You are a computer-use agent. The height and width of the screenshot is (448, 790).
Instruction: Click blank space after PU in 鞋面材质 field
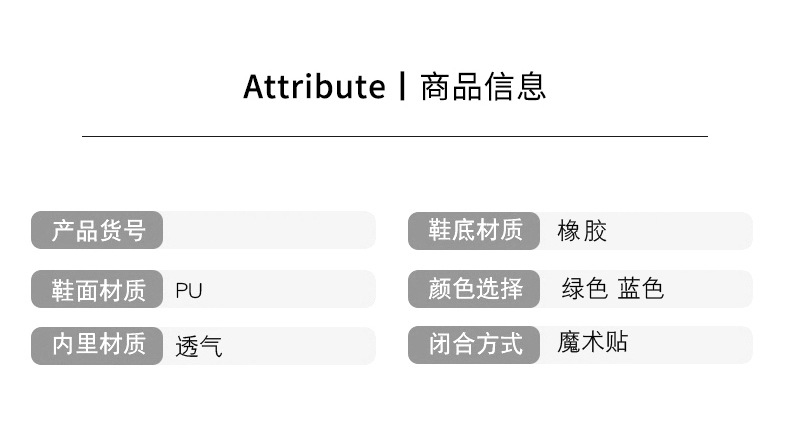pyautogui.click(x=290, y=291)
